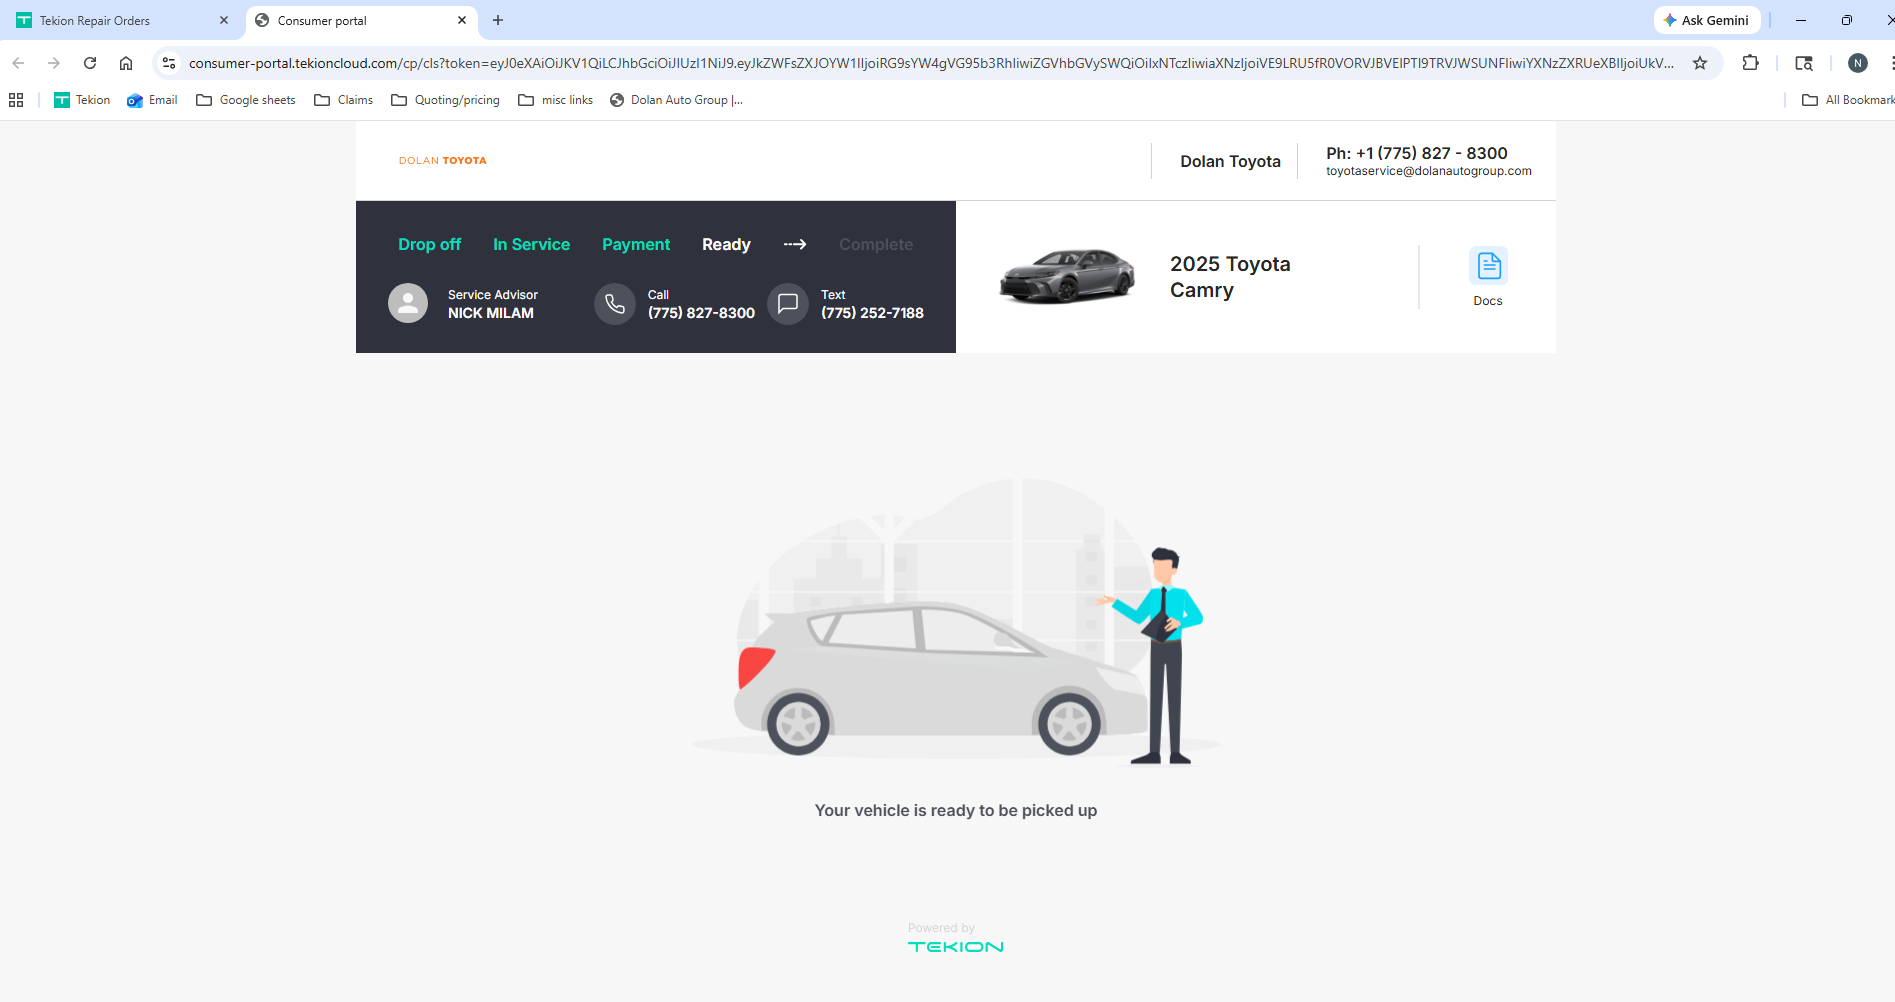The image size is (1895, 1002).
Task: View site information icon in address bar
Action: [169, 63]
